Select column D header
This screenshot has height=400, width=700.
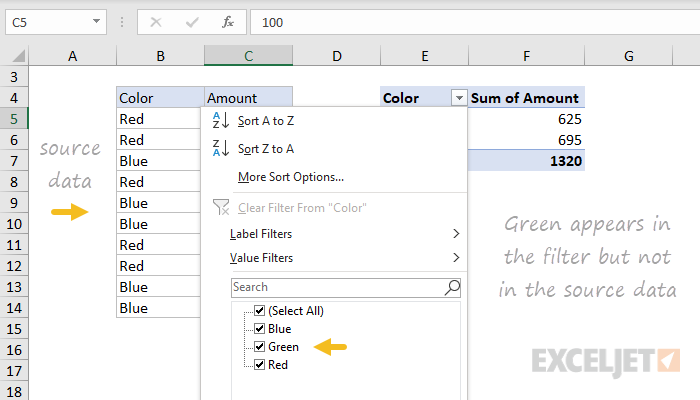(x=337, y=56)
